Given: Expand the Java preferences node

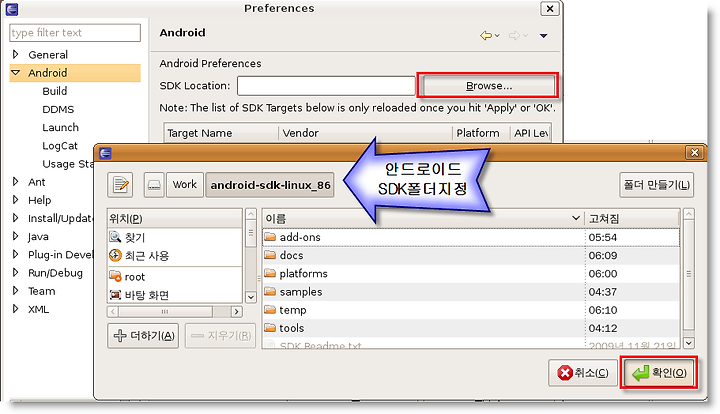Looking at the screenshot, I should 16,236.
